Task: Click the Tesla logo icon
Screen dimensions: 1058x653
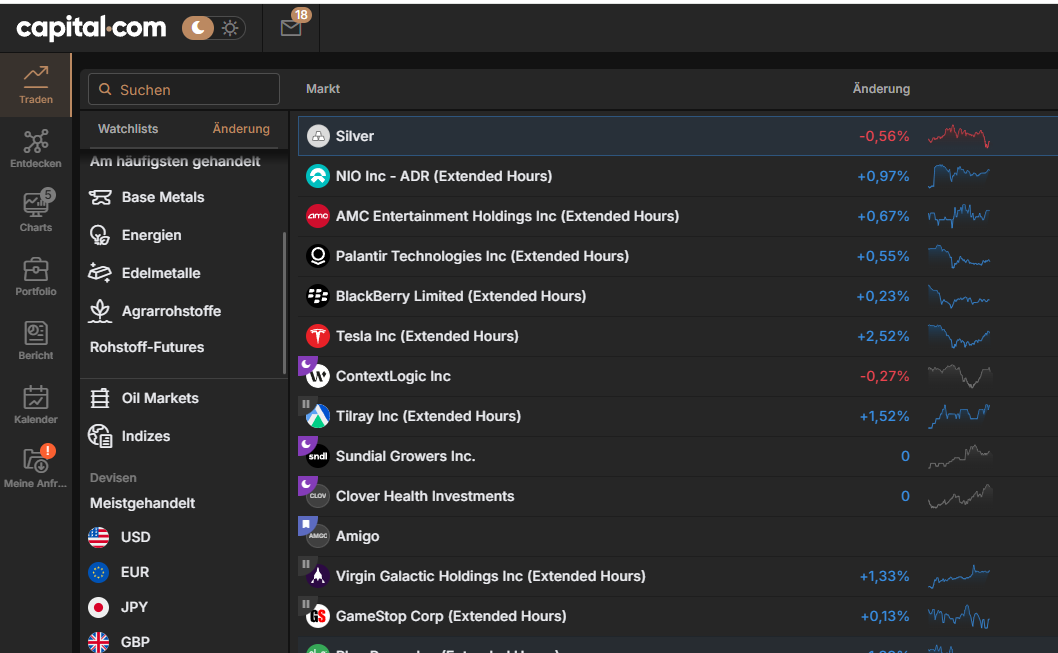Action: click(318, 336)
